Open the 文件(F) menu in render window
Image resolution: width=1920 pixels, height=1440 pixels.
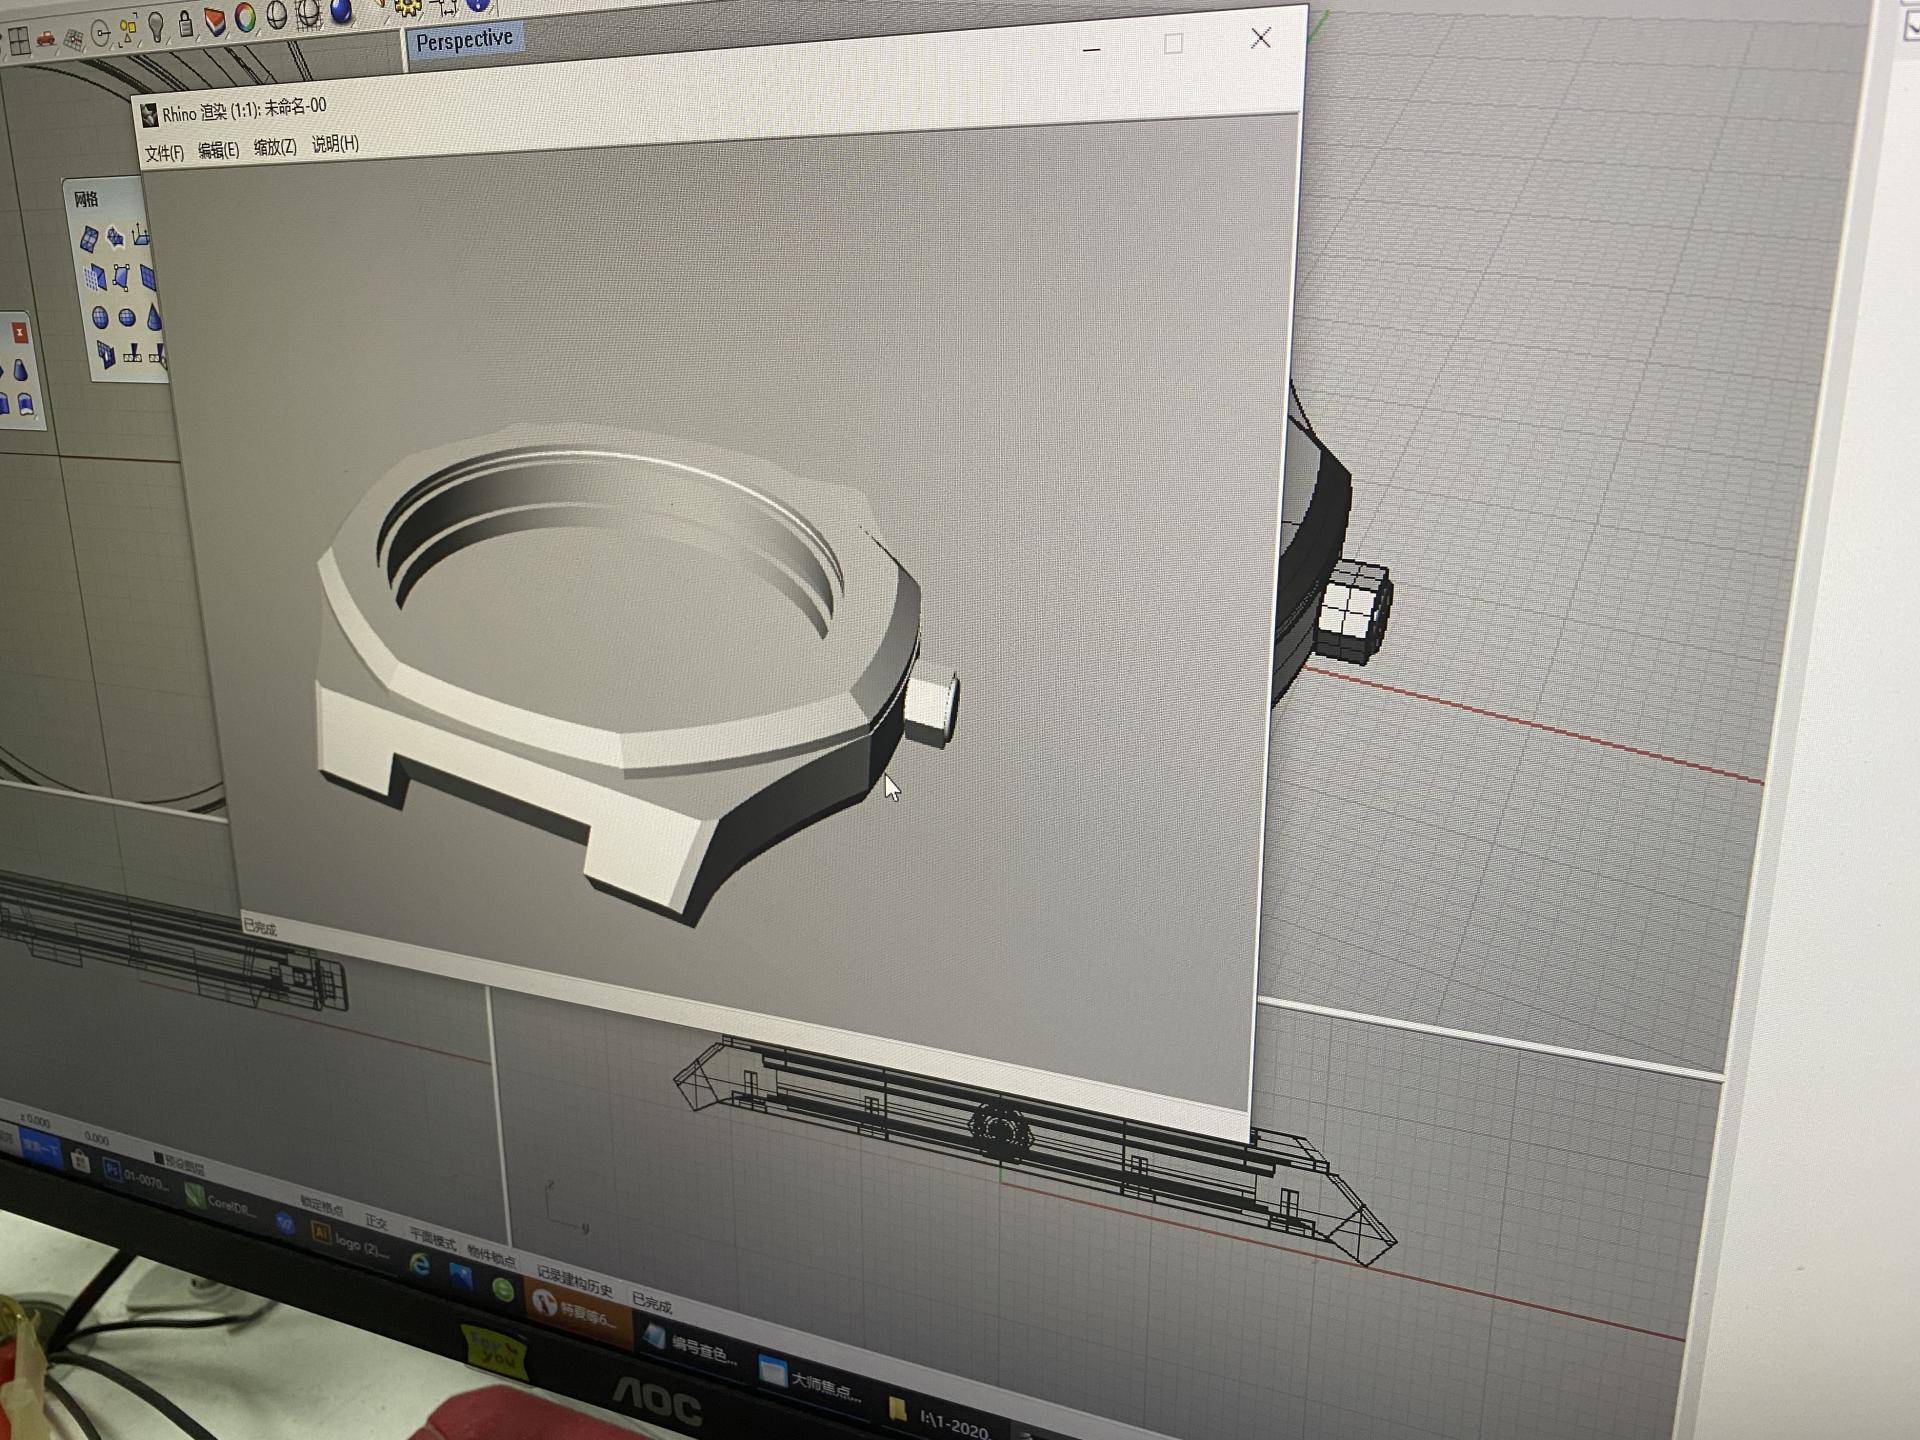coord(164,153)
